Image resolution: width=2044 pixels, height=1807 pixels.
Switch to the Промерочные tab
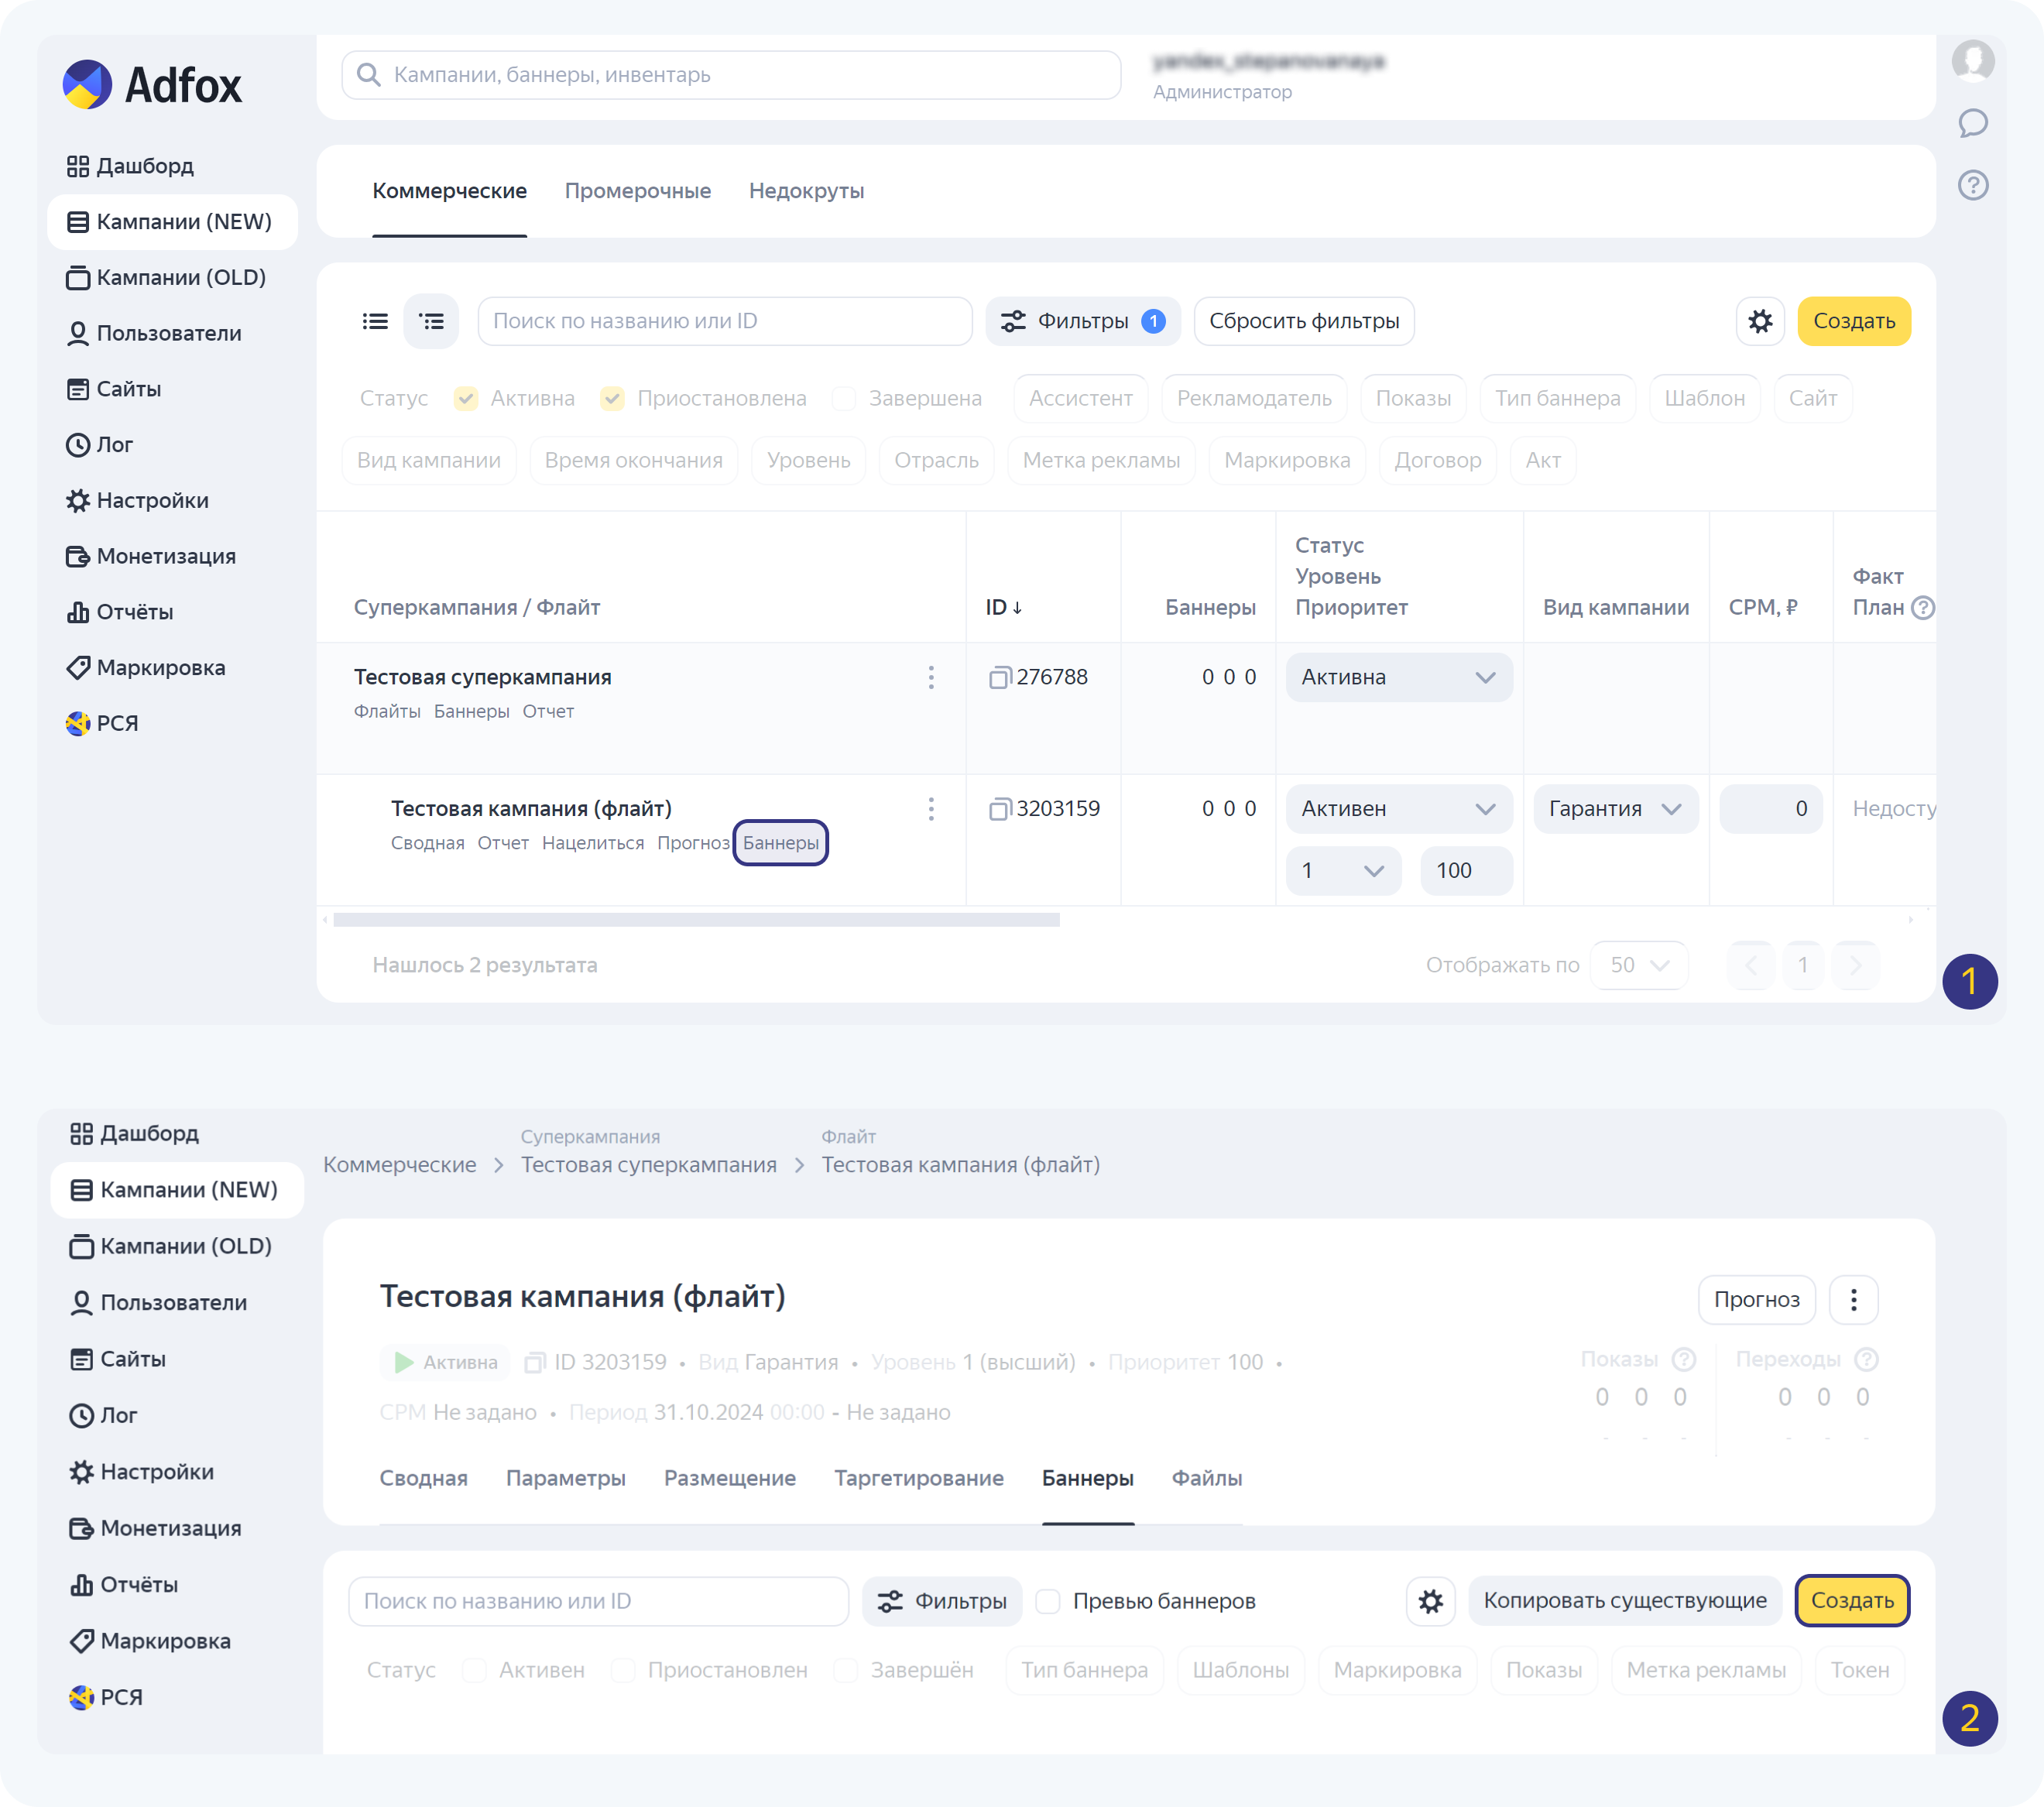[x=637, y=191]
